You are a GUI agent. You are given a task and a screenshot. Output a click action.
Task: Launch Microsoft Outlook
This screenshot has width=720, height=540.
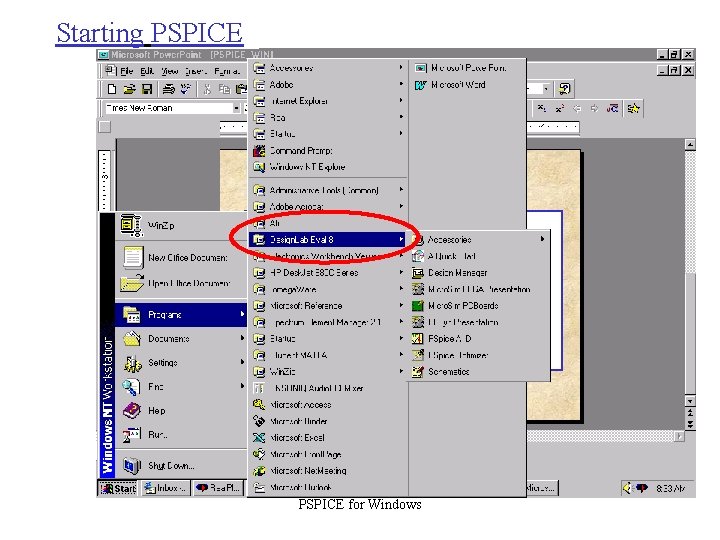328,487
